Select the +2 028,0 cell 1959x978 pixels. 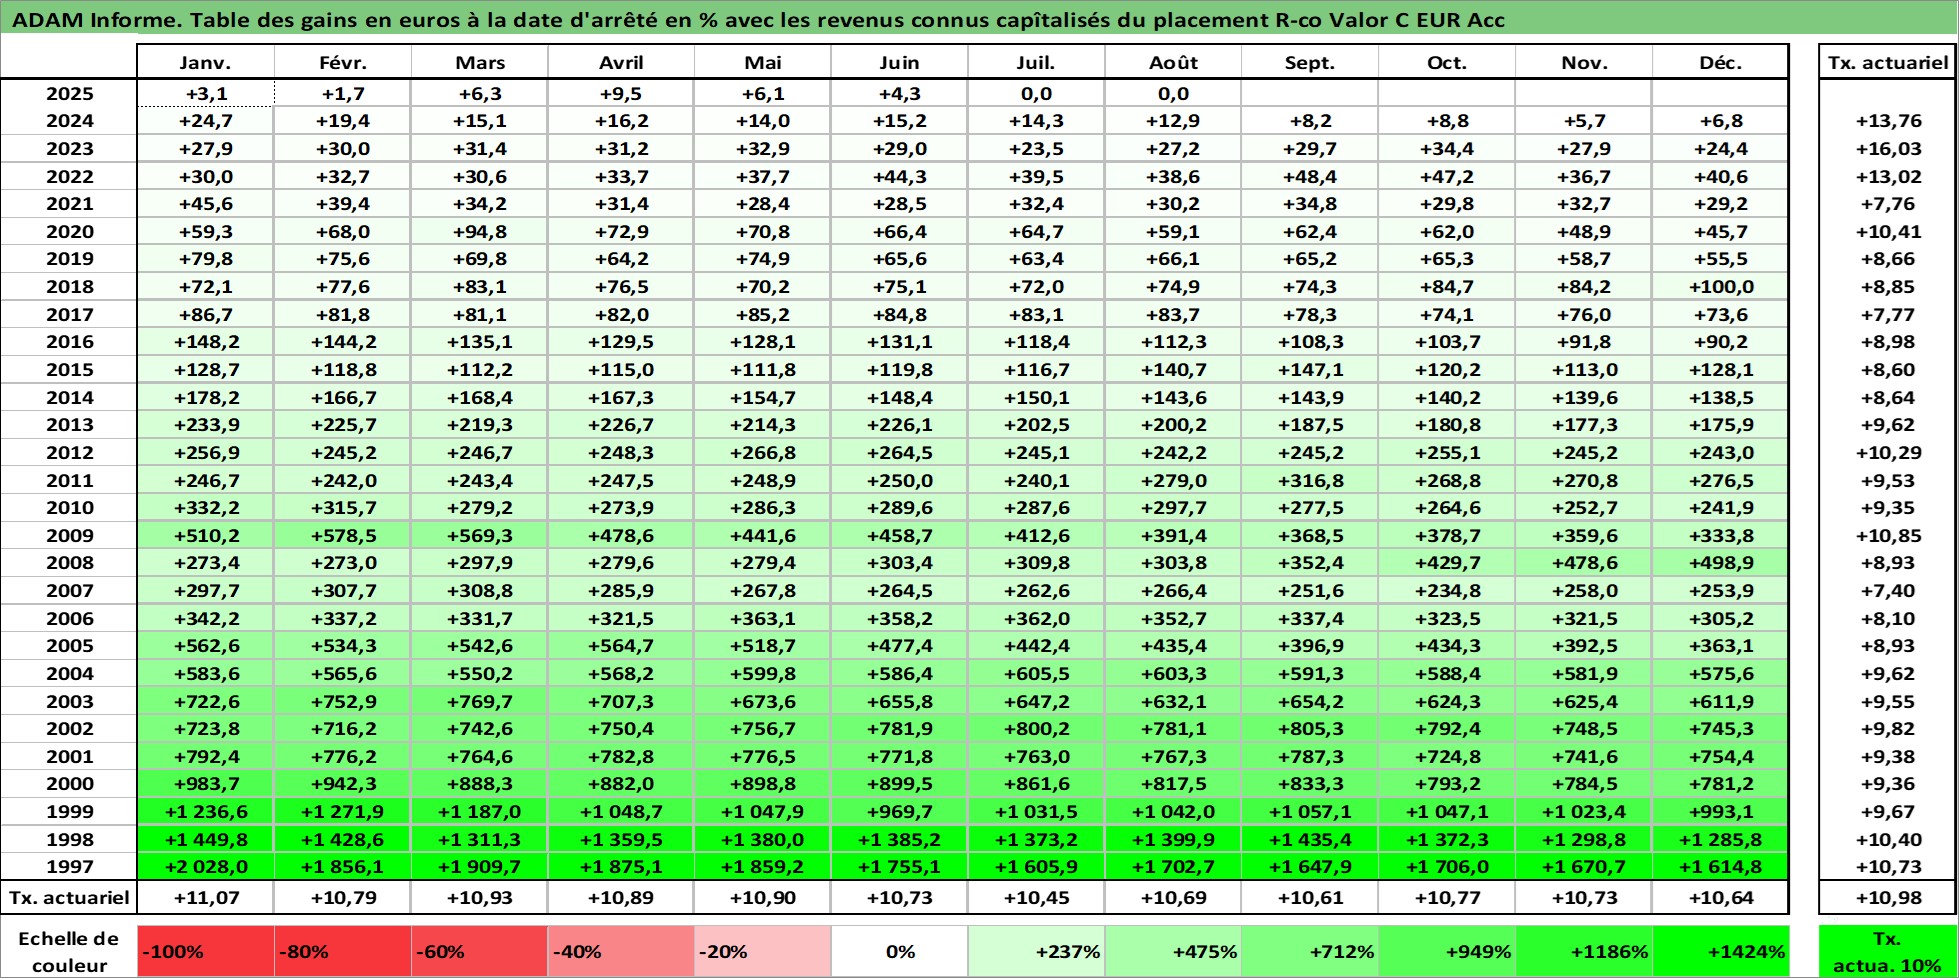pyautogui.click(x=205, y=867)
